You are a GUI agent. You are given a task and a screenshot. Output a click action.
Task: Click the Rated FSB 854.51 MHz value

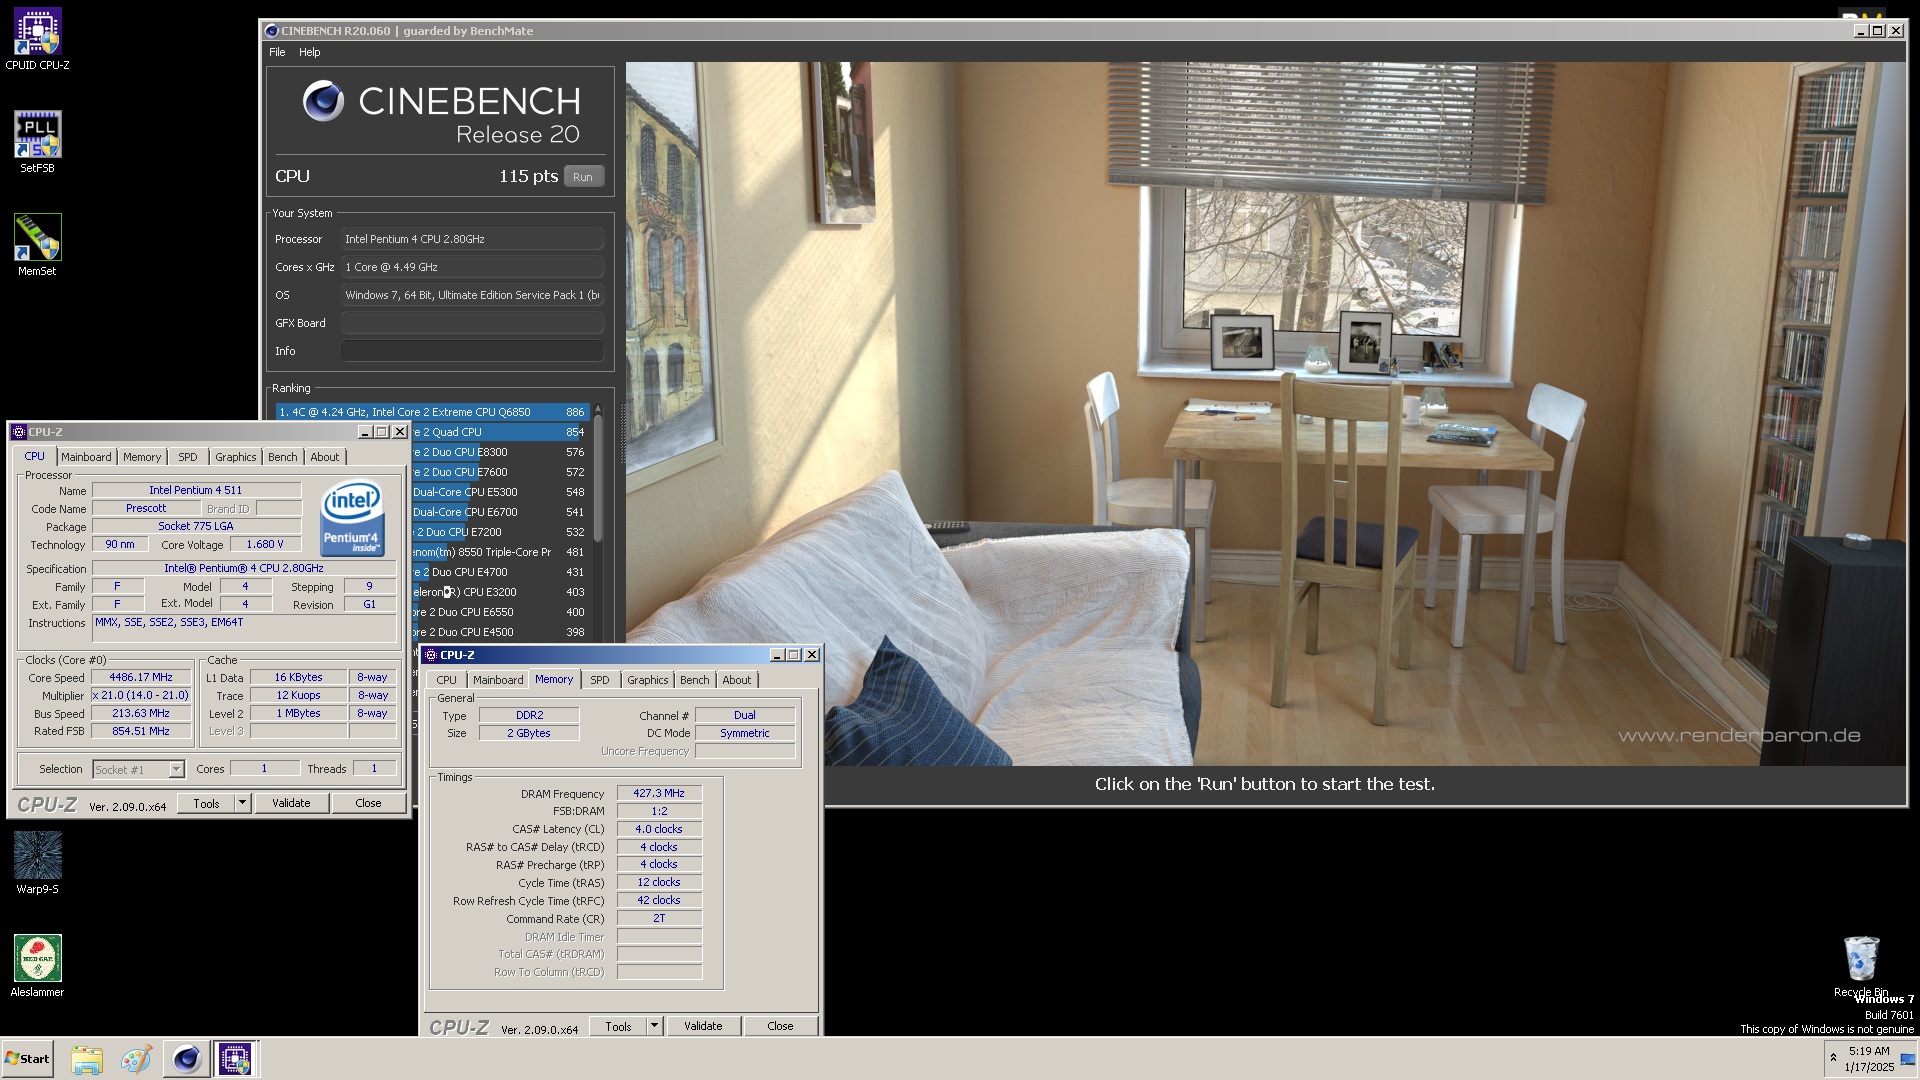coord(141,731)
